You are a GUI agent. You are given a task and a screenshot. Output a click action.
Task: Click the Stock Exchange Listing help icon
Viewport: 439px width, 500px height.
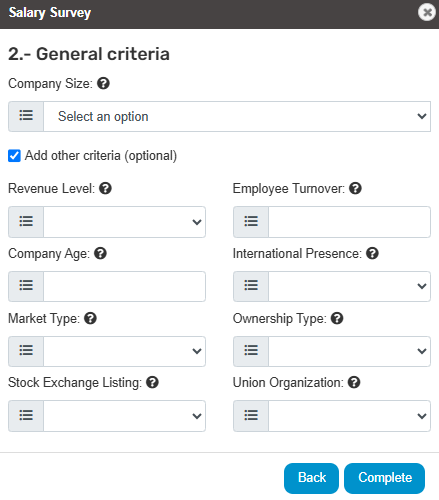point(152,382)
